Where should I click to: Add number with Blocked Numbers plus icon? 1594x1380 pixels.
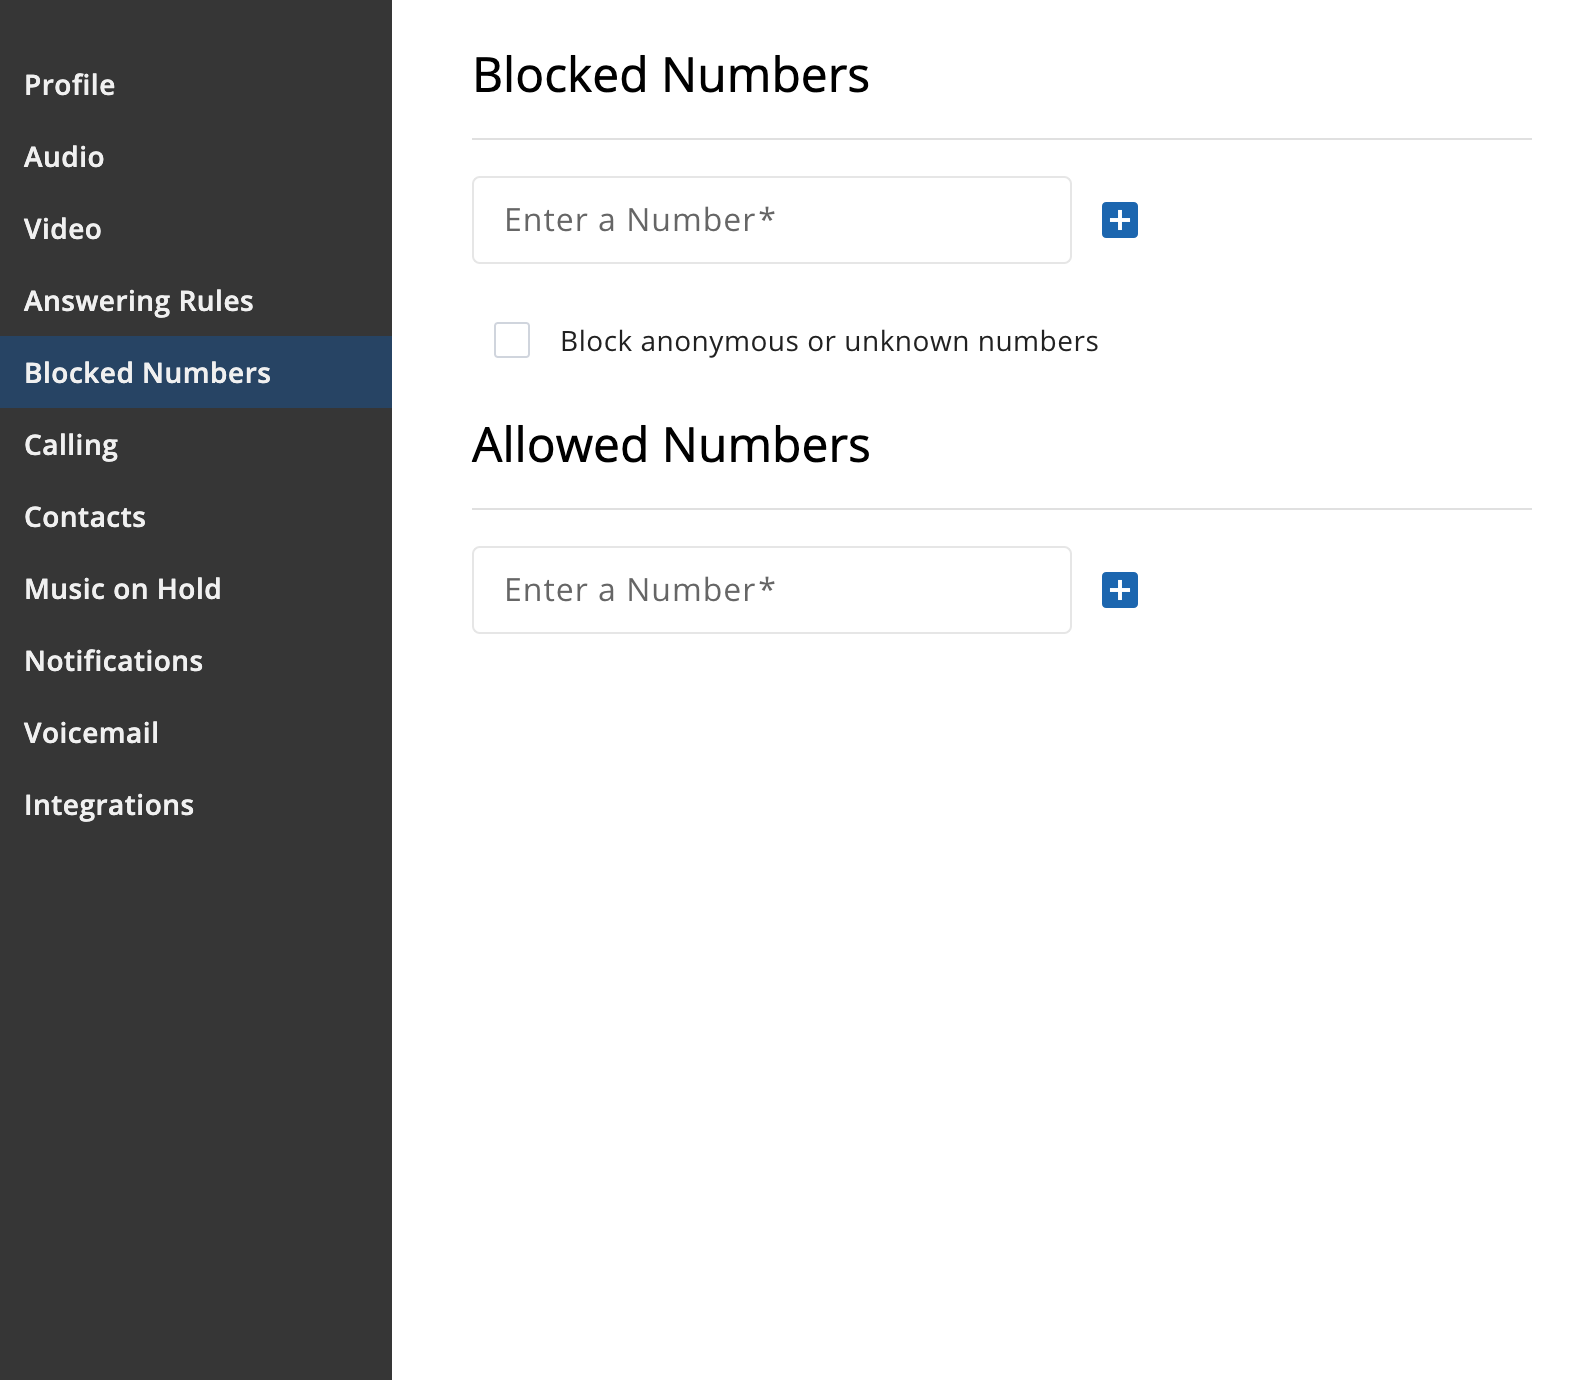1120,220
